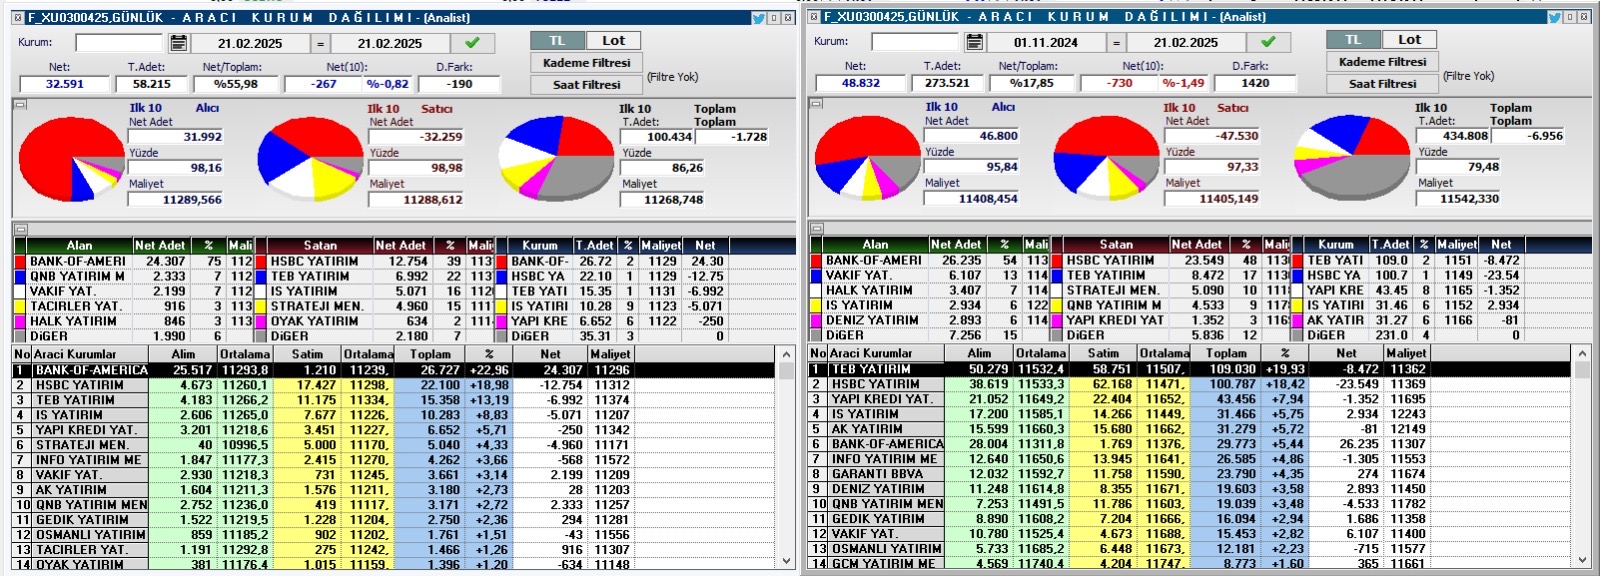
Task: Click Net value 32.591 in left window
Action: 65,84
